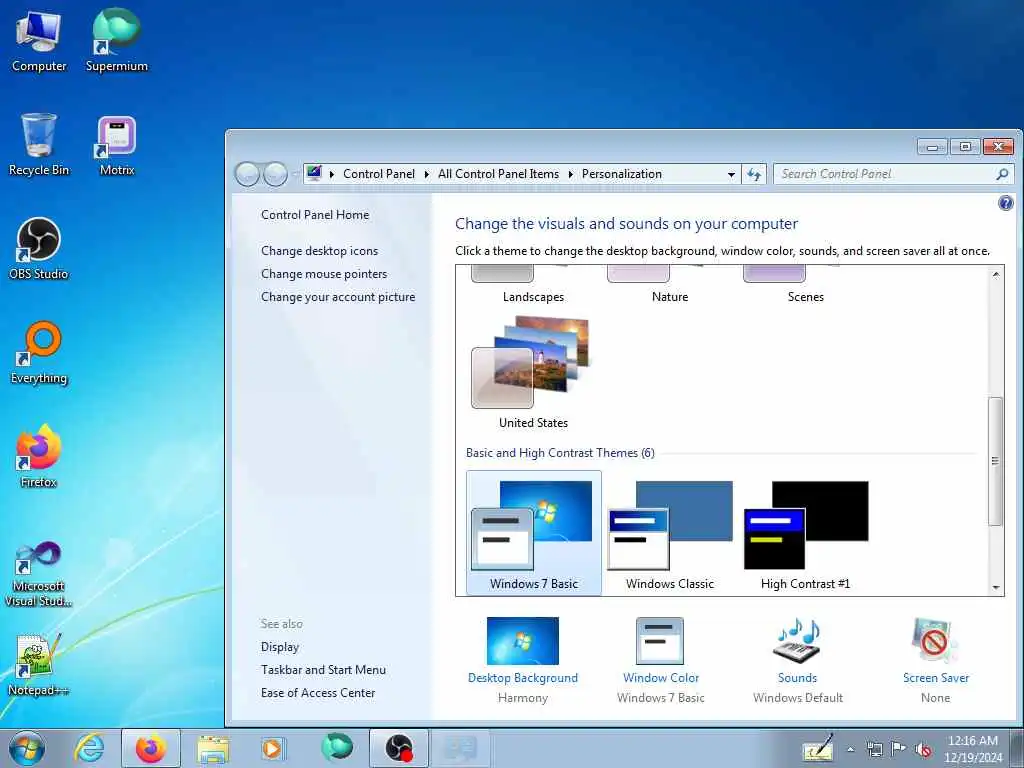The image size is (1024, 768).
Task: Select the OBS Studio desktop shortcut
Action: tap(39, 248)
